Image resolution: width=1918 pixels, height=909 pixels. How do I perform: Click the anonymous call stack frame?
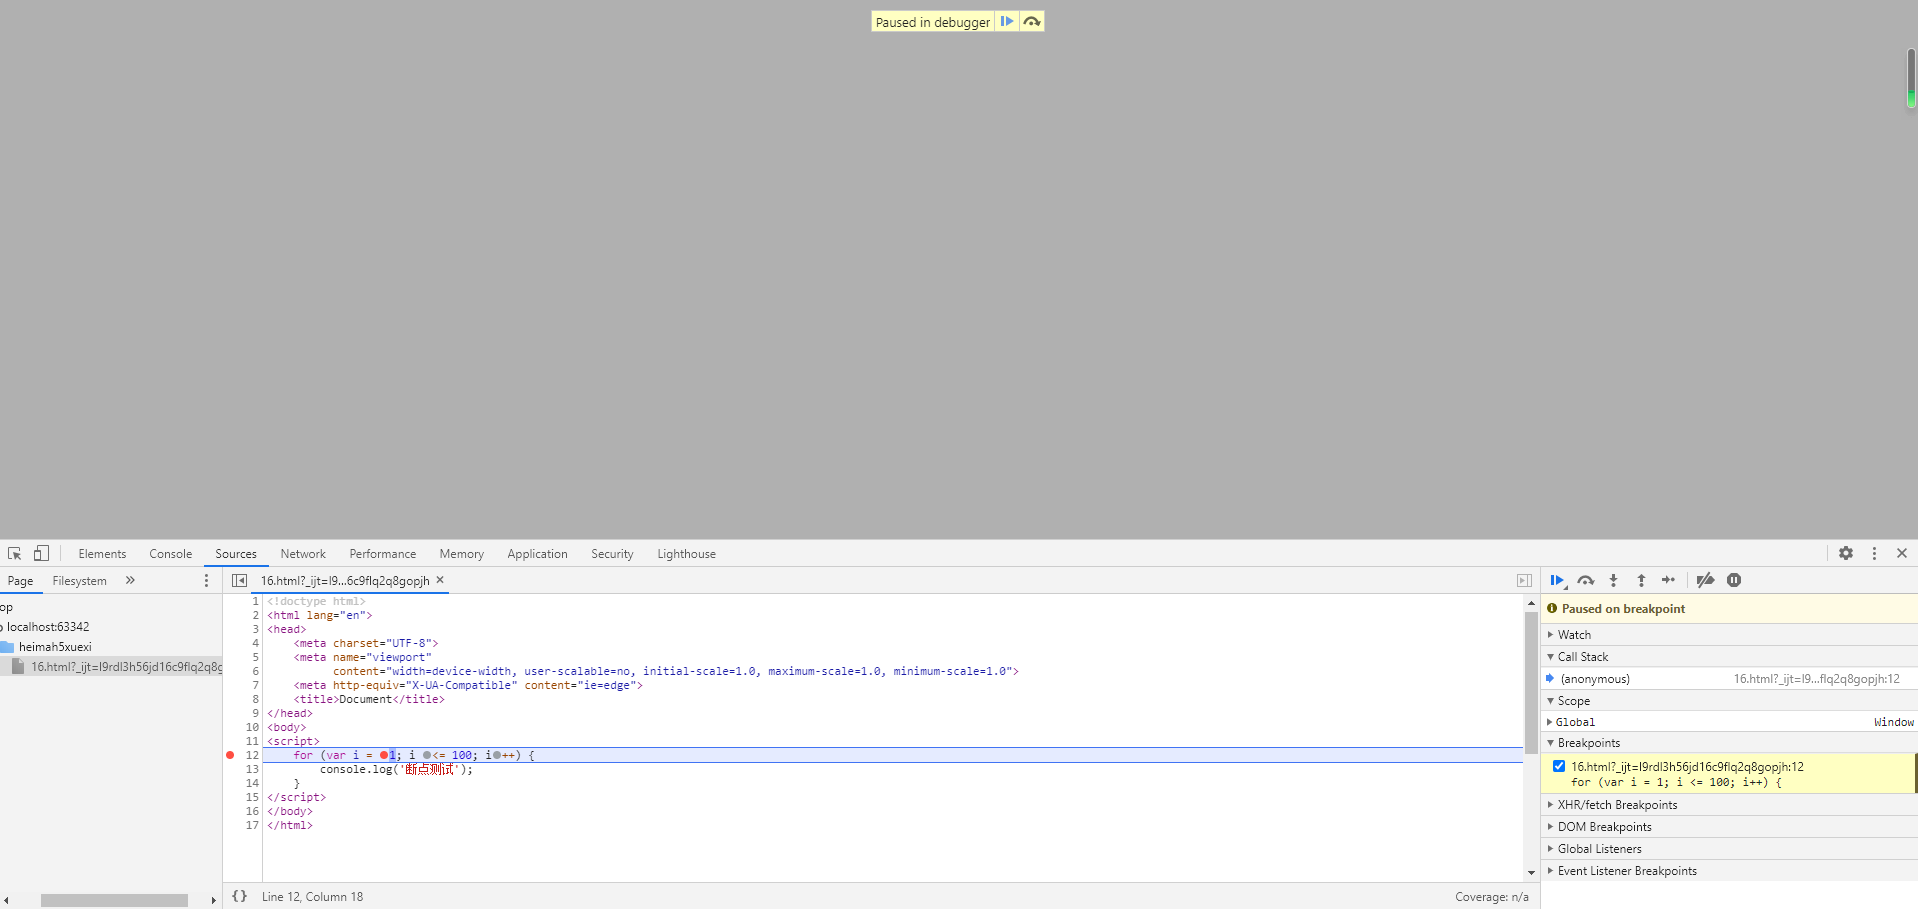[x=1595, y=679]
